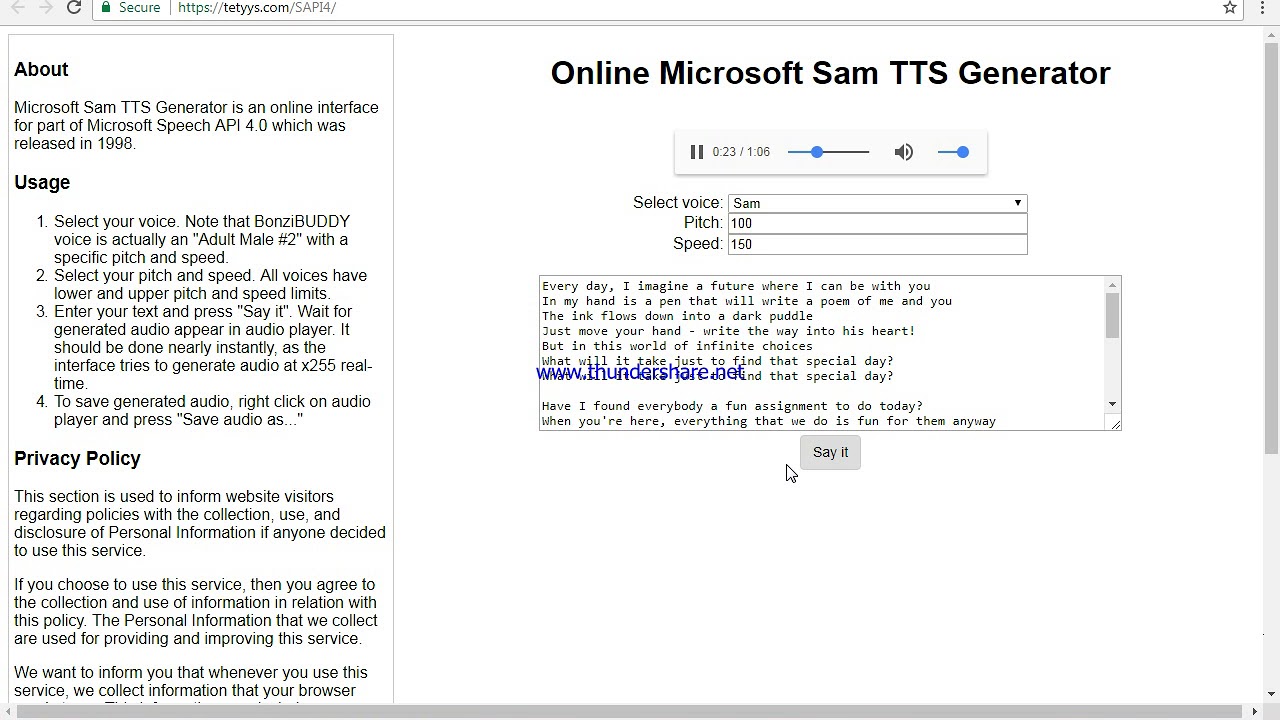This screenshot has width=1280, height=720.
Task: Click usage step 'To save generated audio'
Action: [x=212, y=410]
